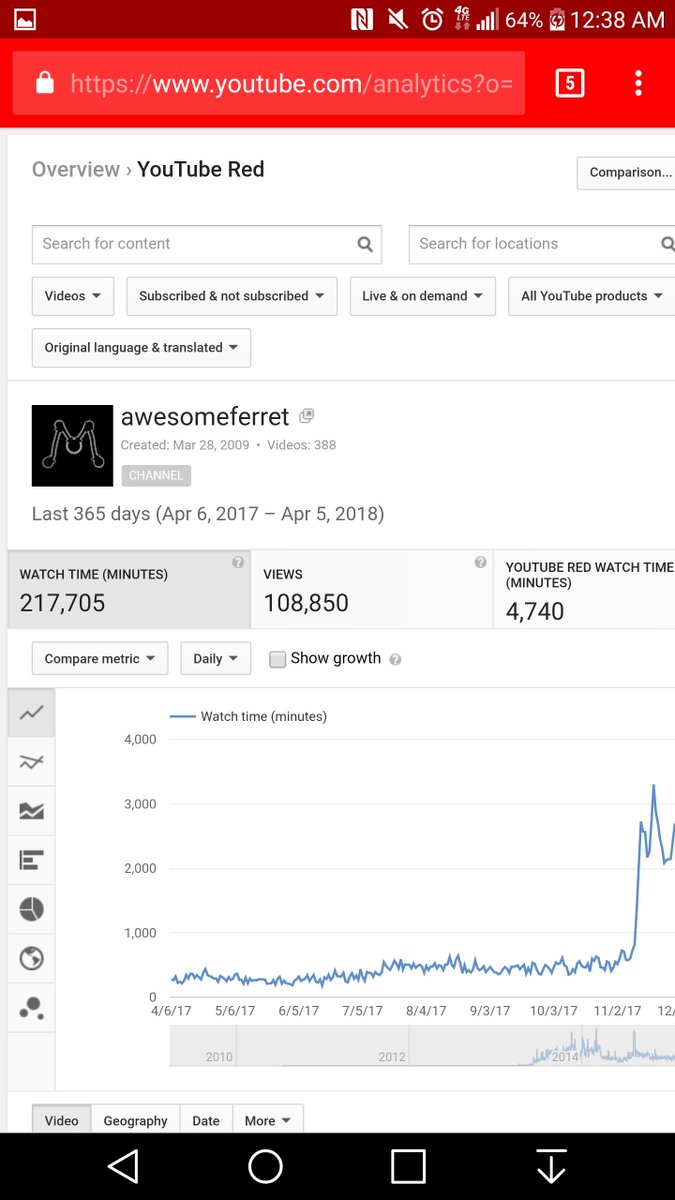
Task: Open the Videos filter dropdown
Action: [x=73, y=296]
